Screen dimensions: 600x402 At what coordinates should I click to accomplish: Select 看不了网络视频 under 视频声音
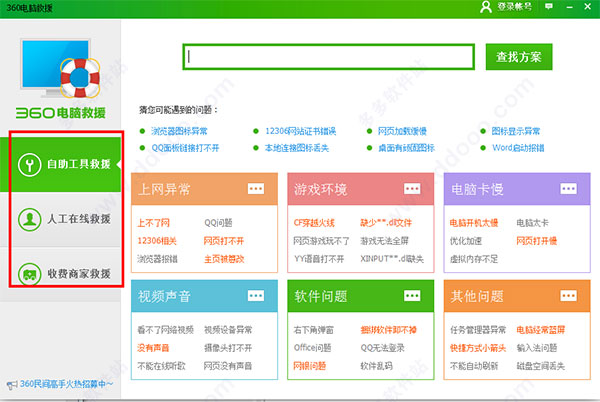coord(165,330)
